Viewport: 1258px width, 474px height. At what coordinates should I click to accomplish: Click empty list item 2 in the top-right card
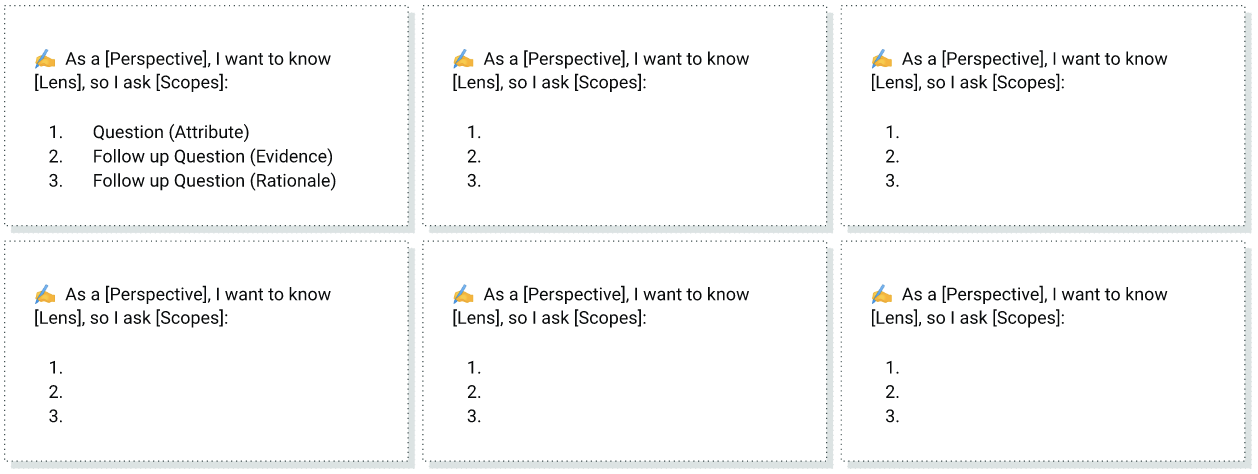click(893, 156)
